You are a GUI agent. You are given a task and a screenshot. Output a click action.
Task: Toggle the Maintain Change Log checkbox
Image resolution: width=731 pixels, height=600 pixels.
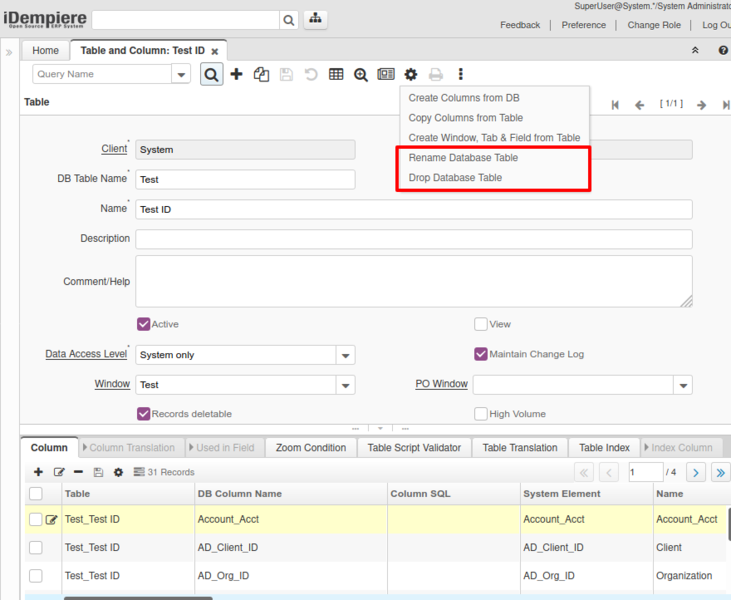(481, 354)
